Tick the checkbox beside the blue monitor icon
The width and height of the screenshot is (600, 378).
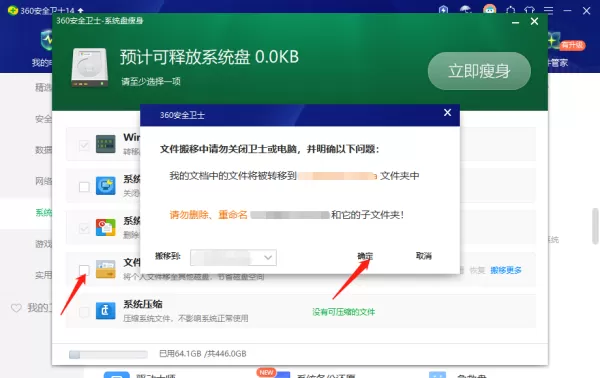pos(84,187)
